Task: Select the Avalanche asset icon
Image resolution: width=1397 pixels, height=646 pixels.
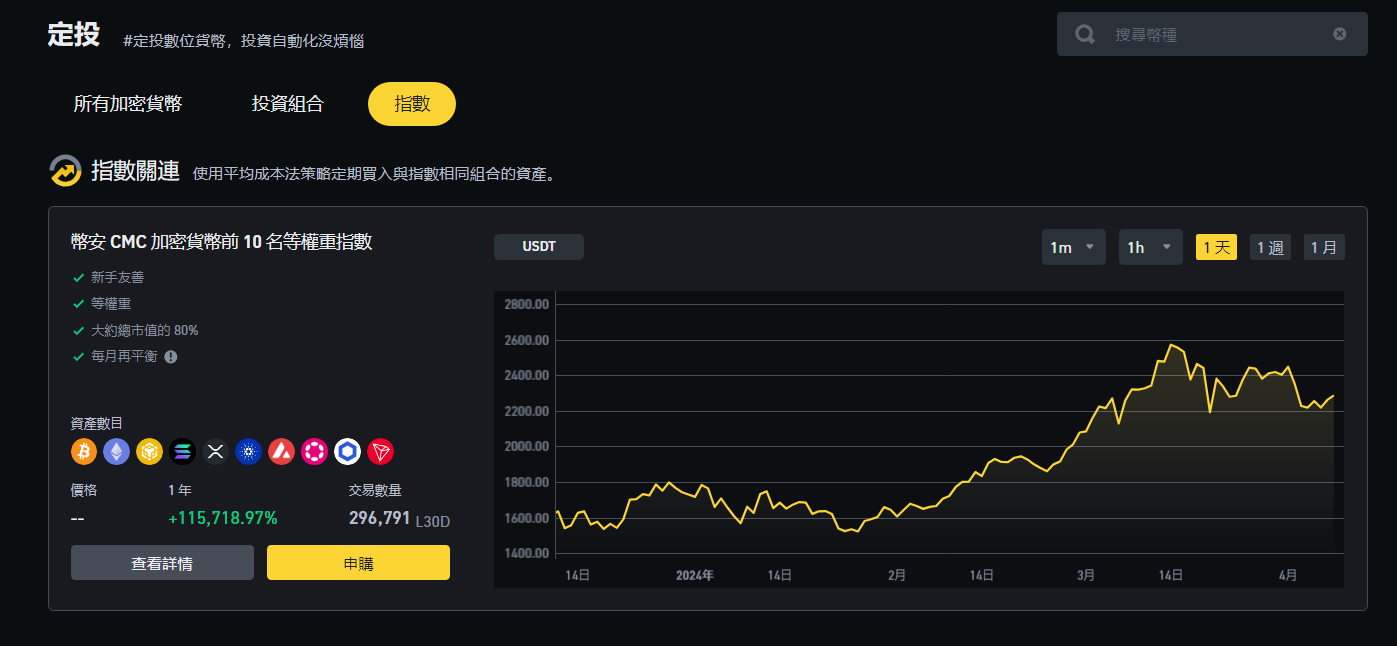Action: [281, 452]
